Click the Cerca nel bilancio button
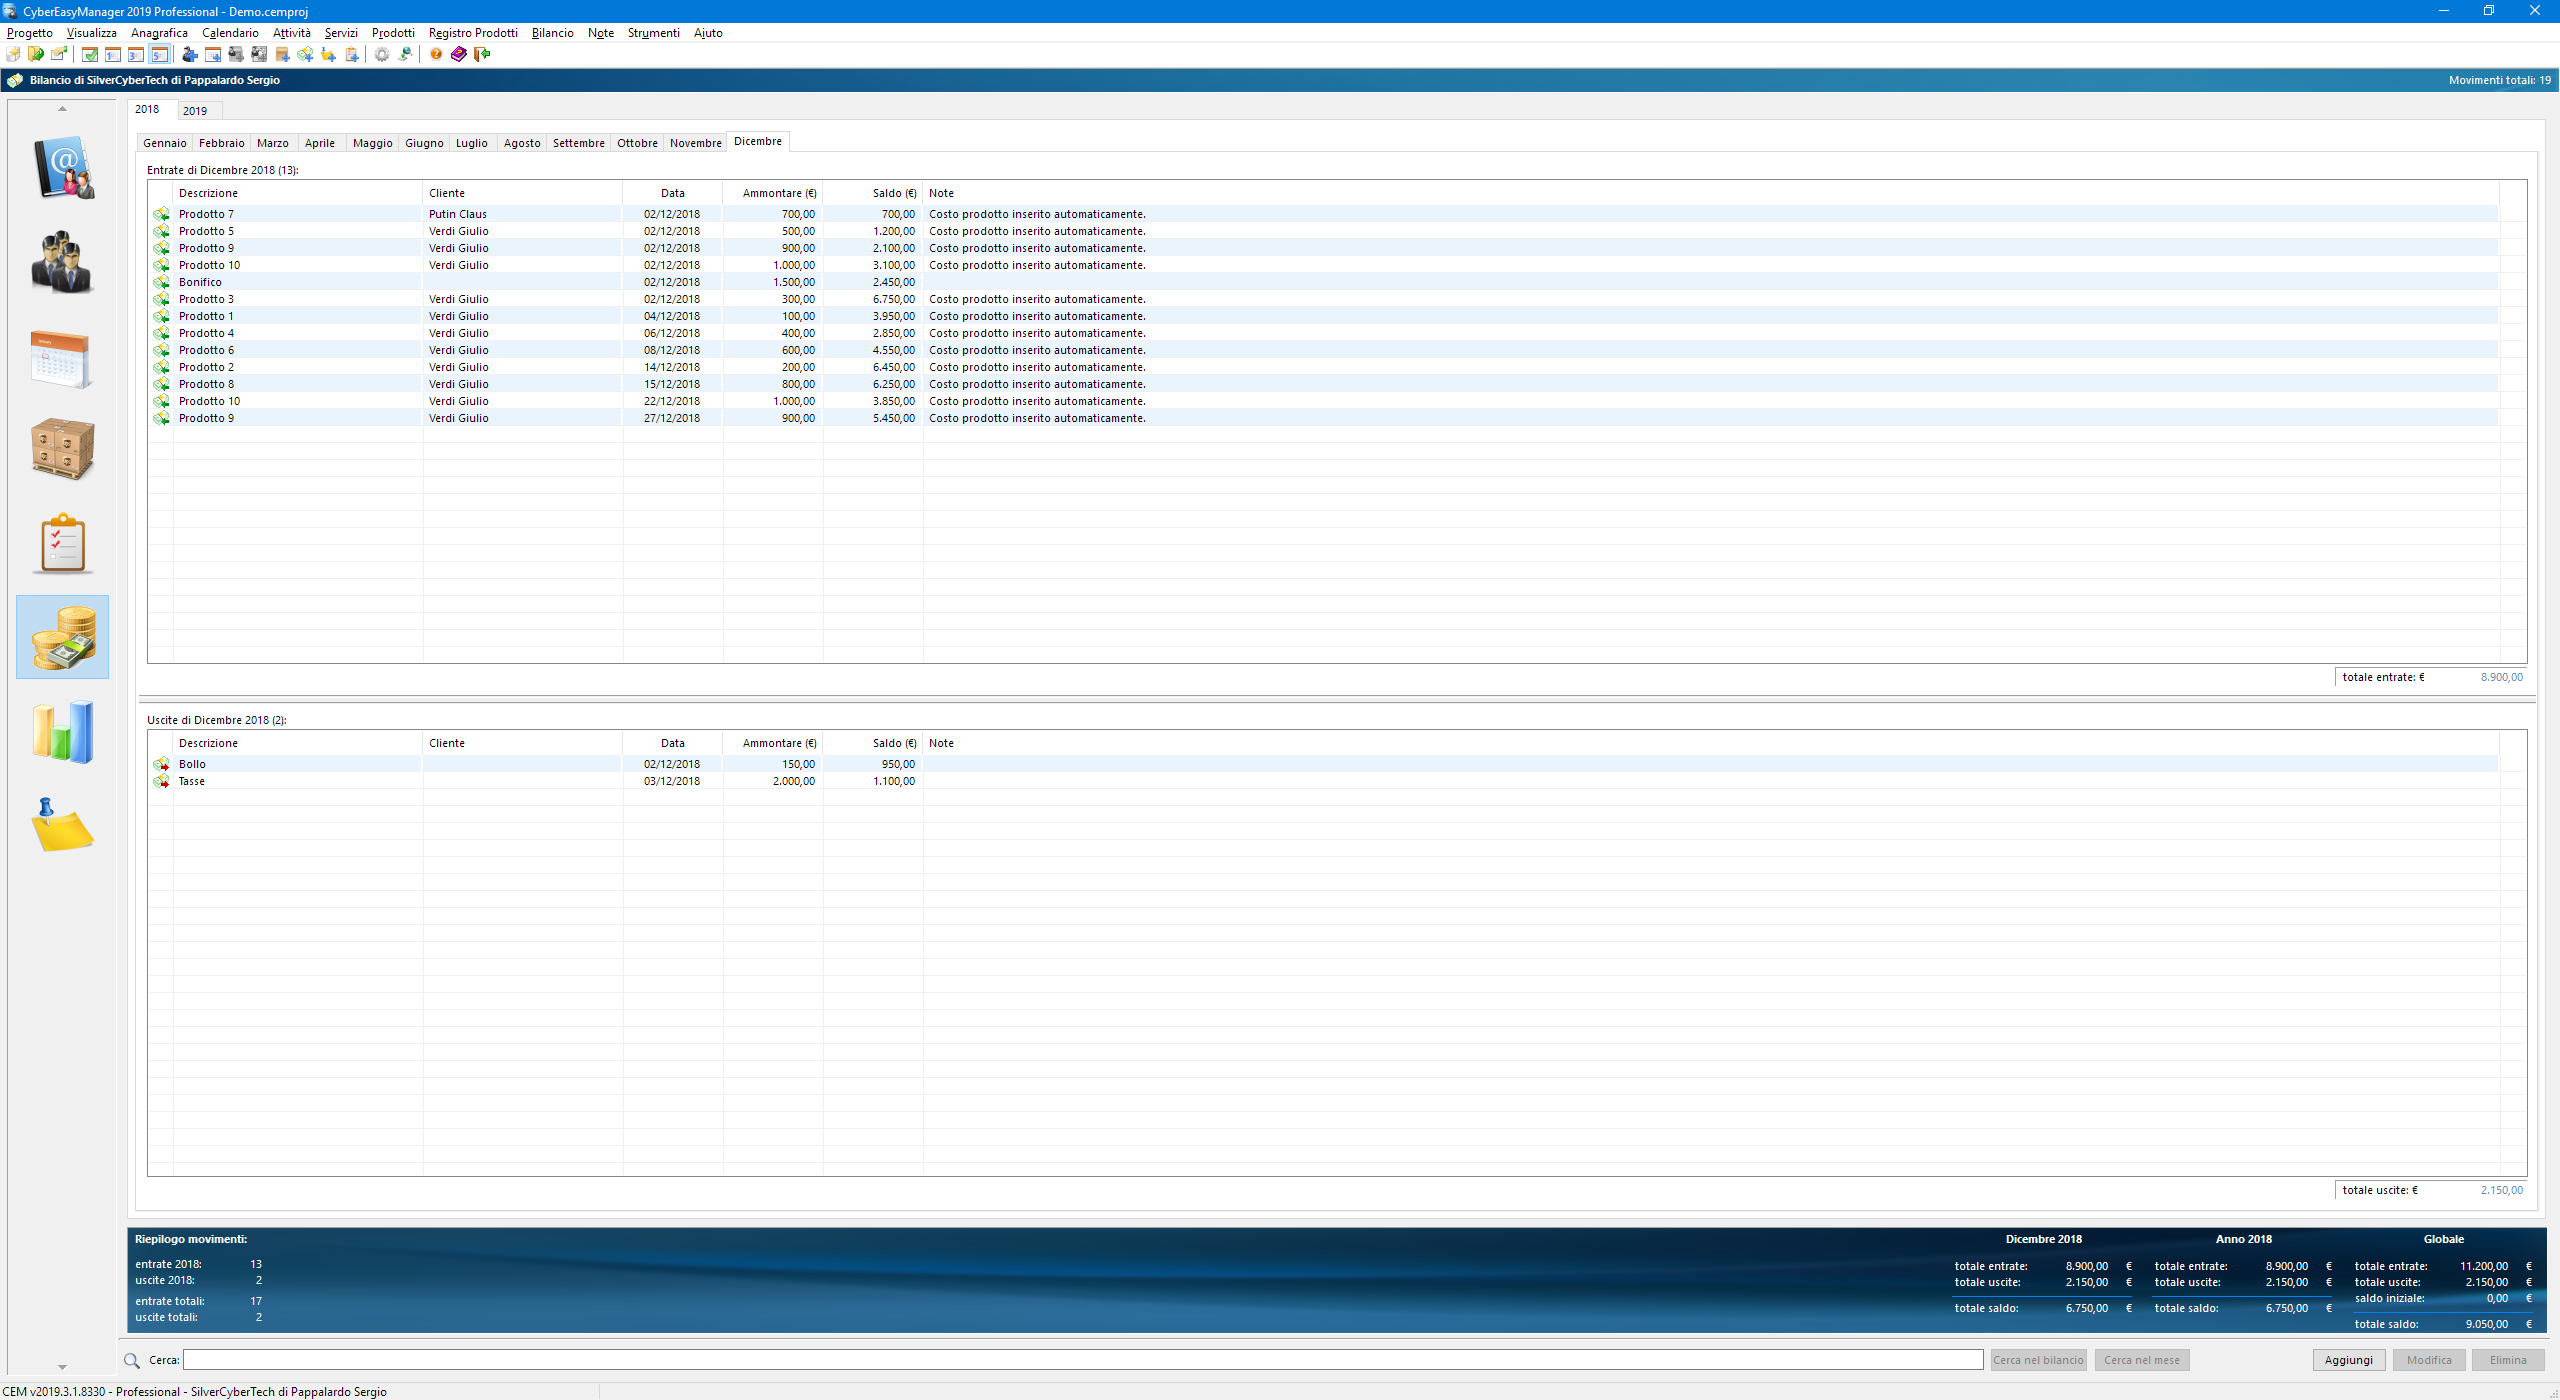The width and height of the screenshot is (2560, 1400). click(x=2038, y=1360)
